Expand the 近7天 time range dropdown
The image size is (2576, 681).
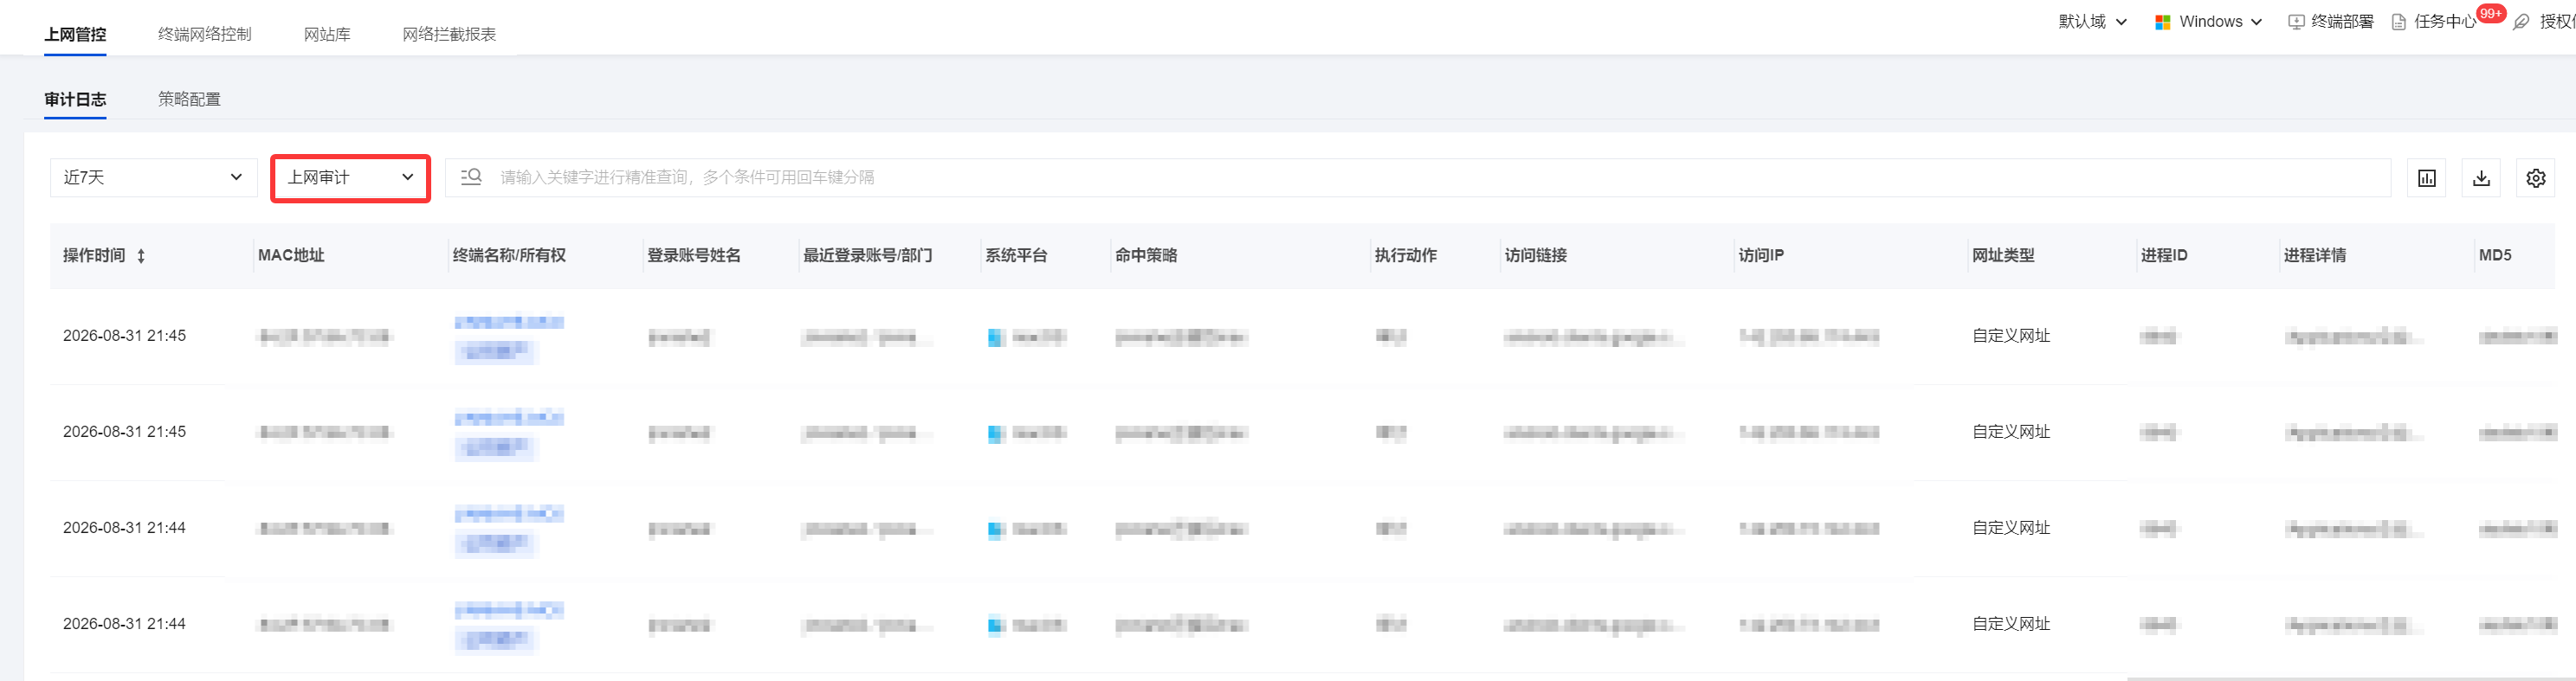(153, 177)
